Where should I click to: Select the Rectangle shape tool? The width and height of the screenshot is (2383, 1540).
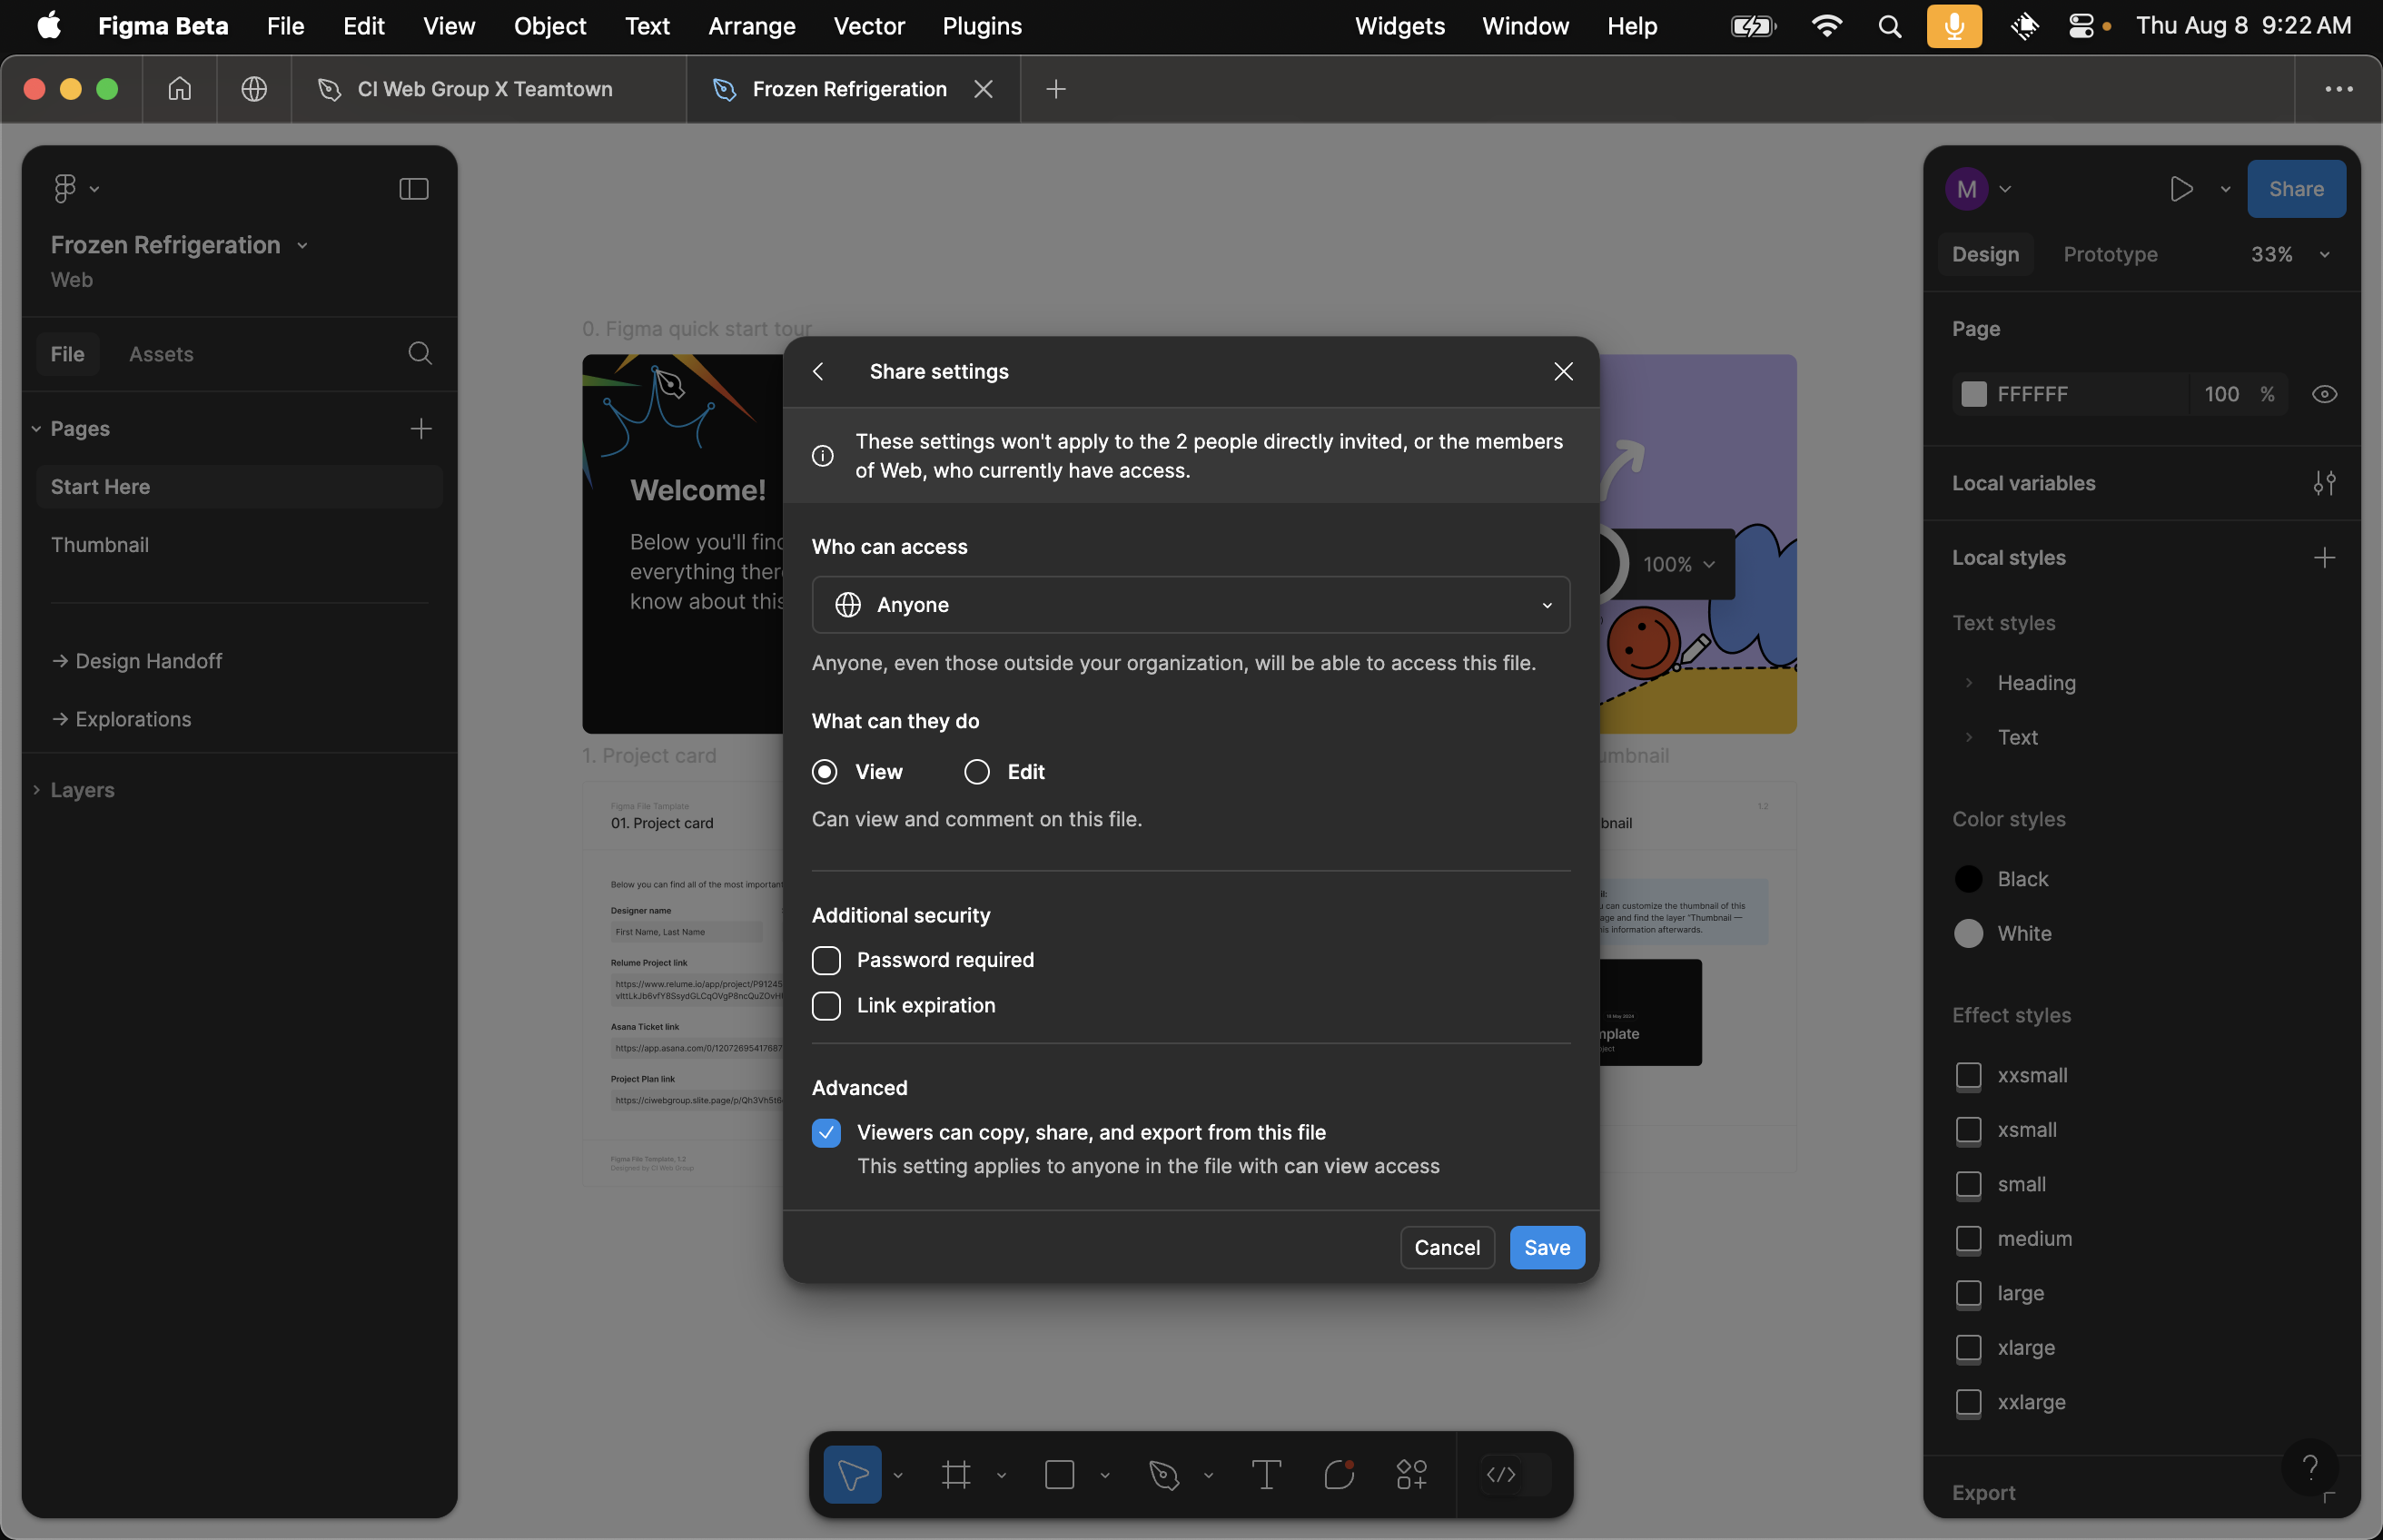tap(1059, 1474)
